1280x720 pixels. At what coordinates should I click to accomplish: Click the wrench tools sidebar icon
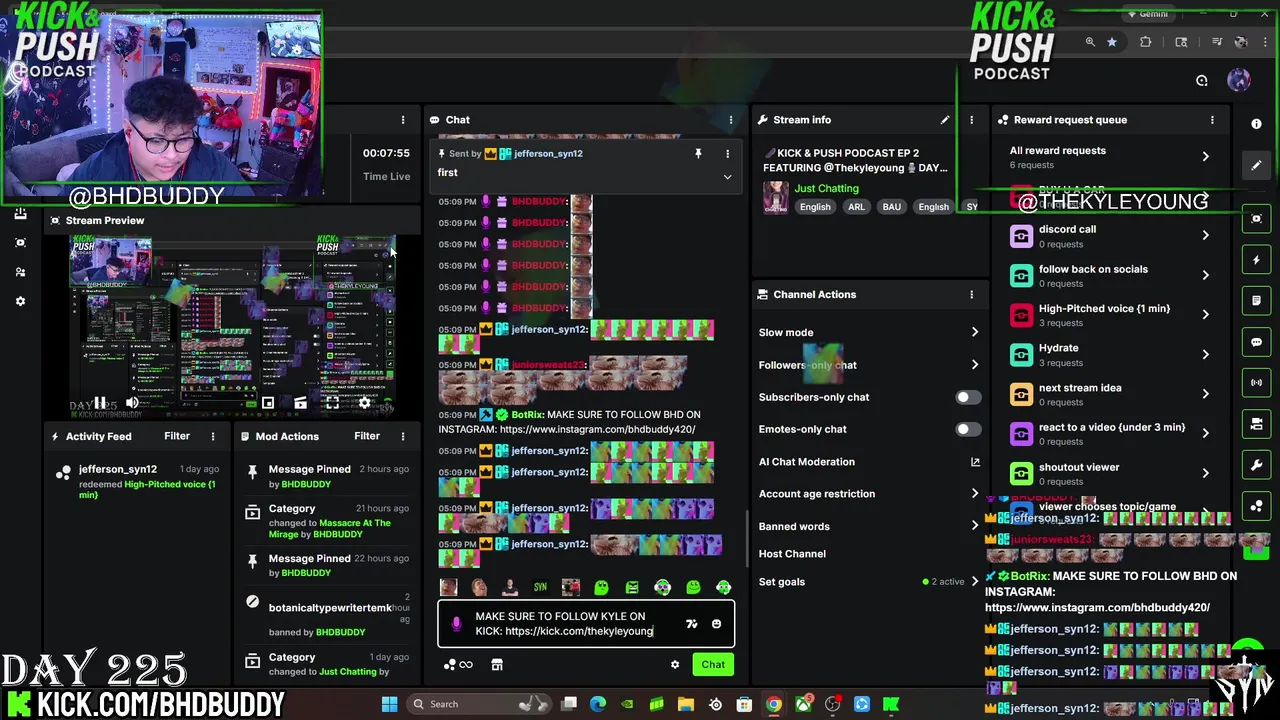(1256, 465)
